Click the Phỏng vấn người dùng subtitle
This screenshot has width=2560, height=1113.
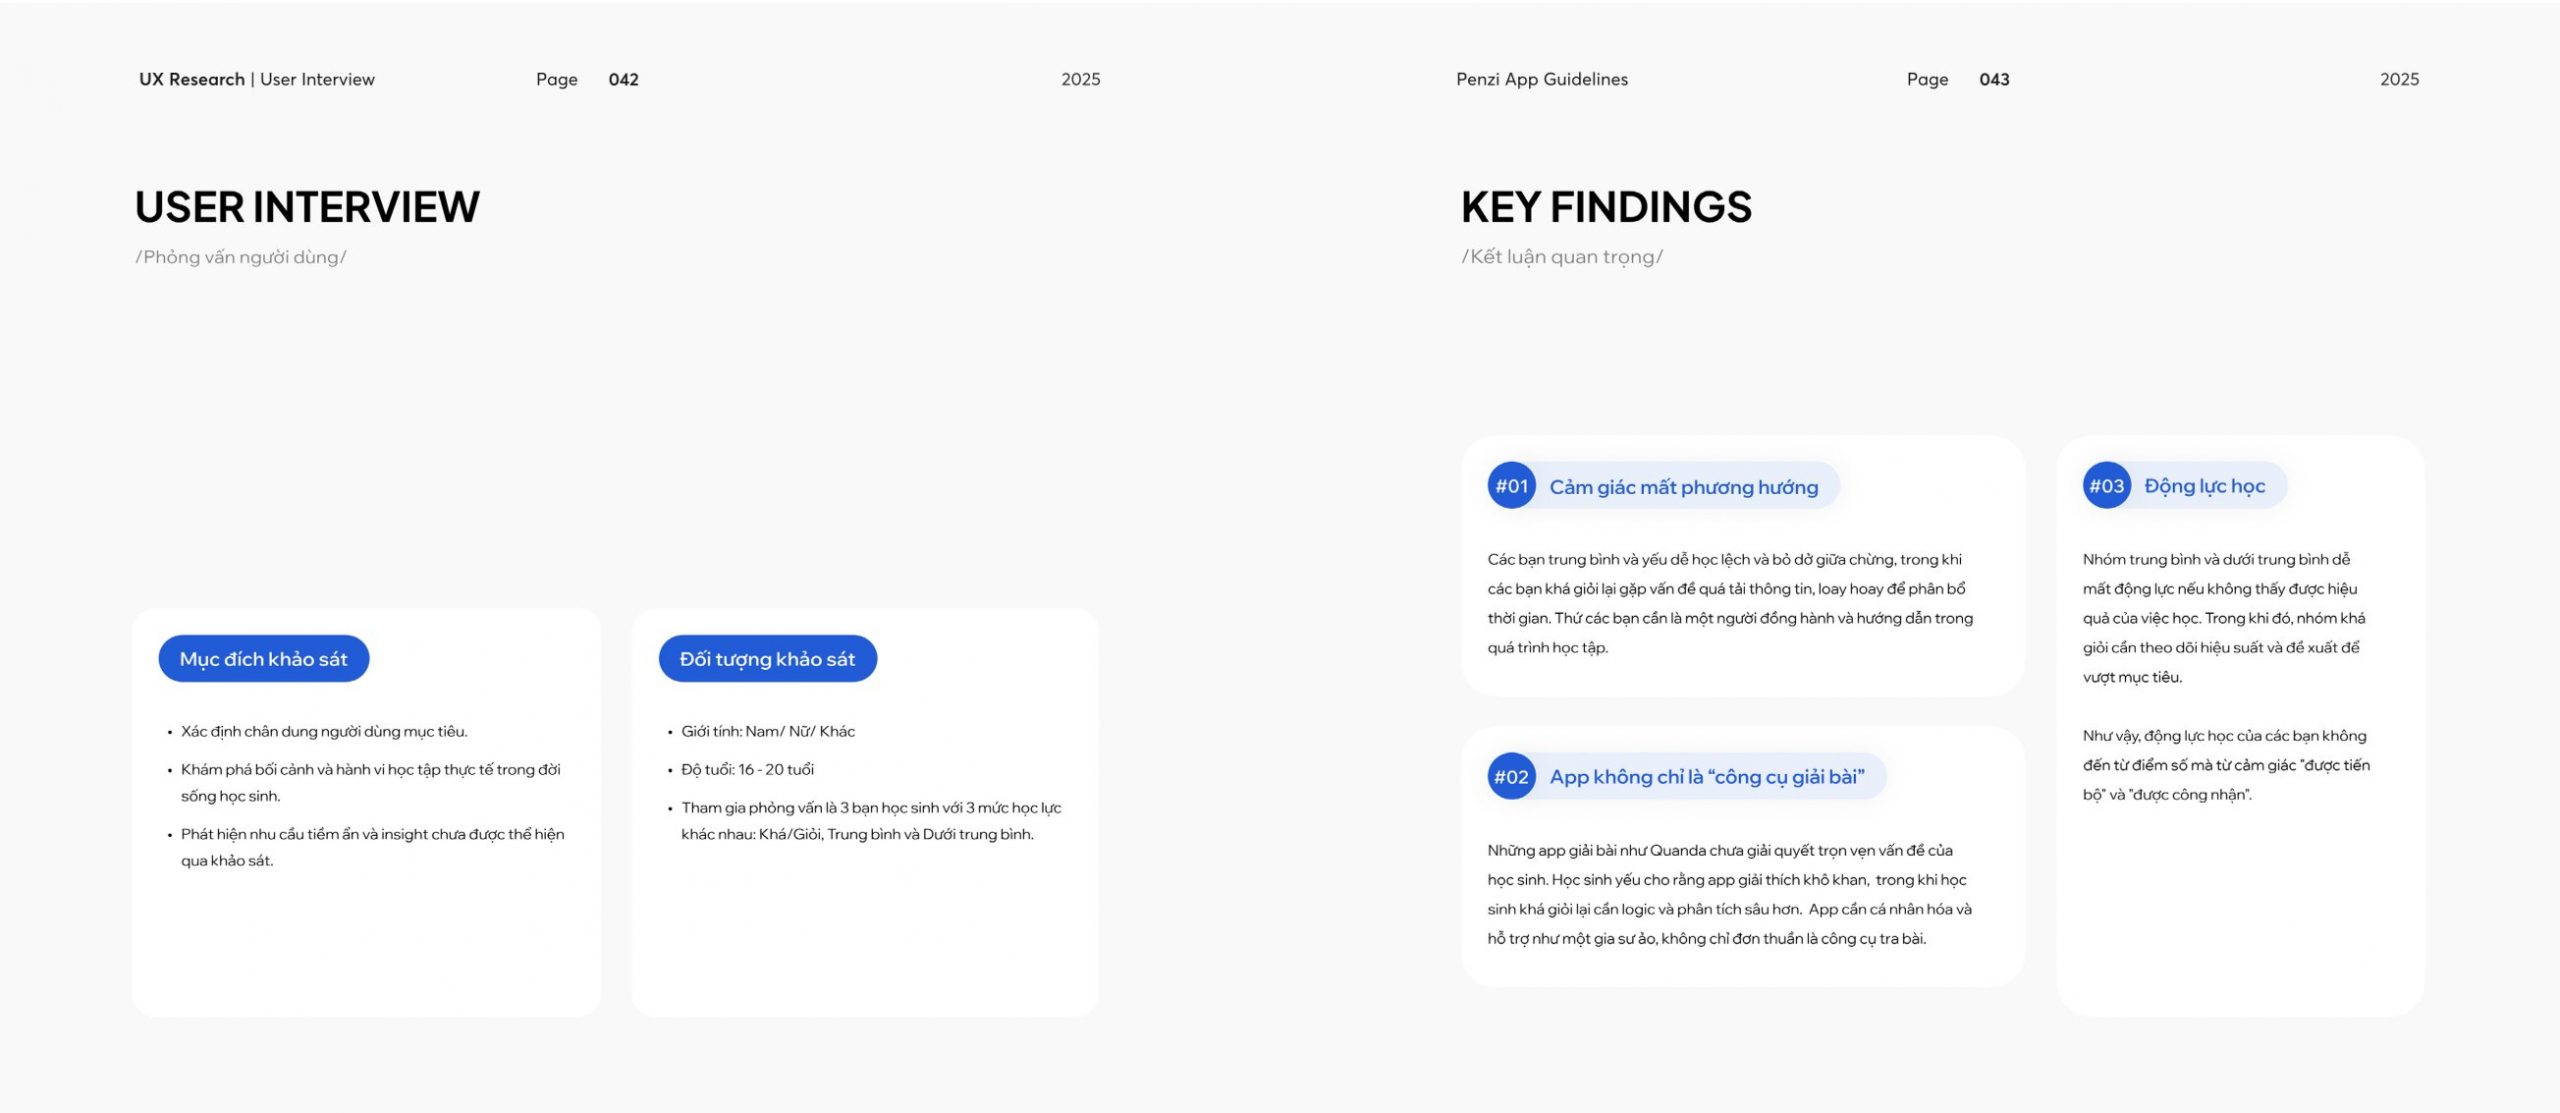point(241,257)
